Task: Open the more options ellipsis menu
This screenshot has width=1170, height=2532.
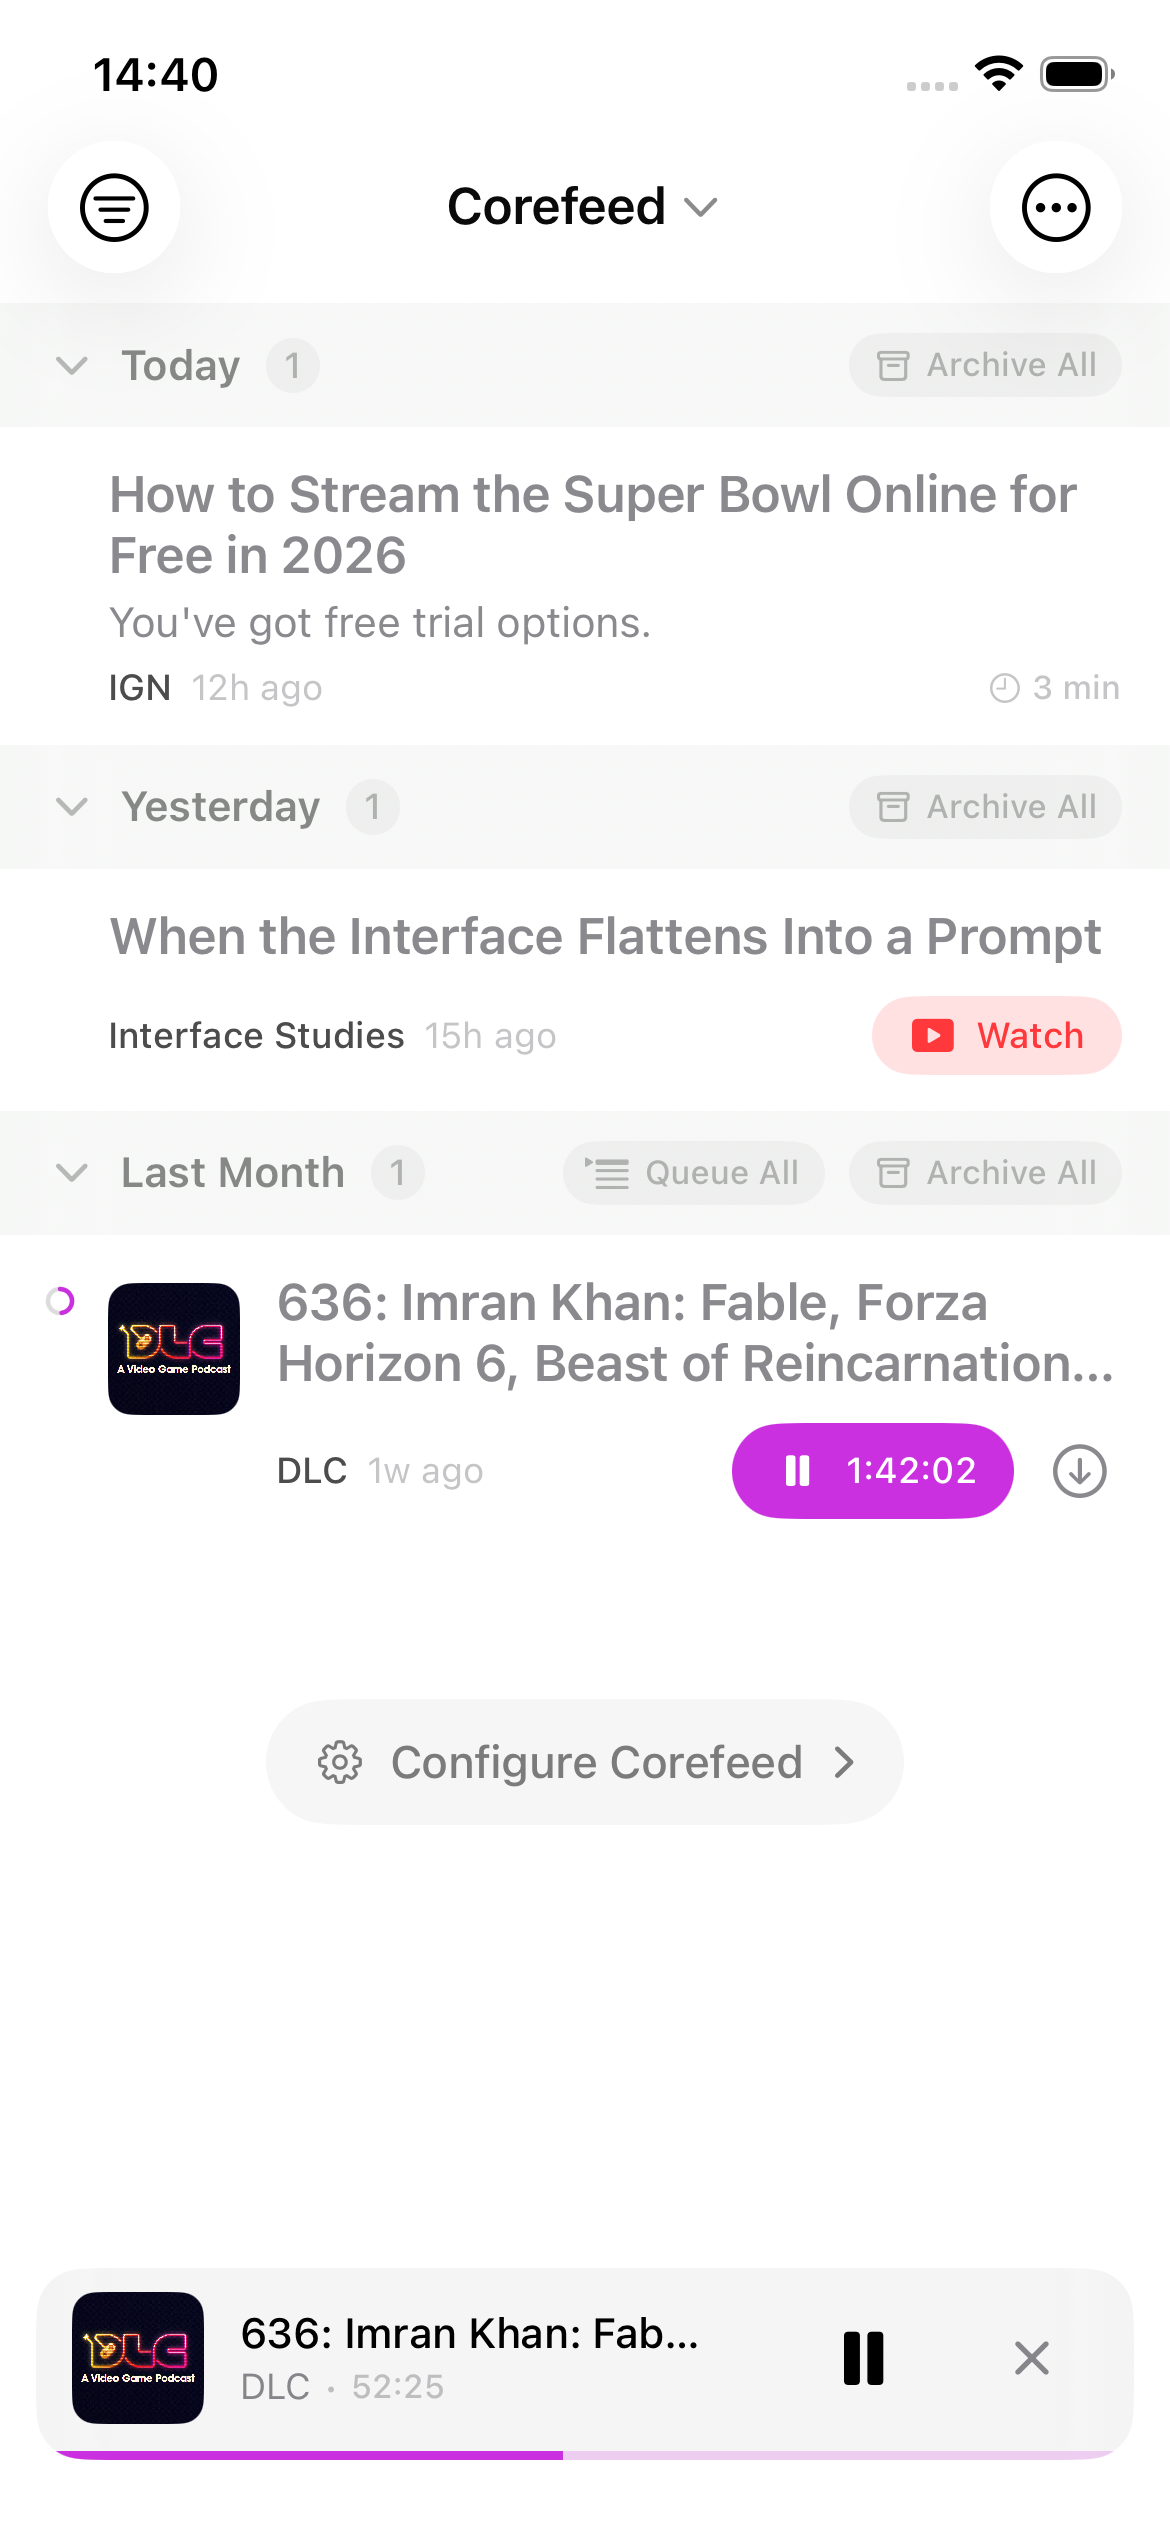Action: pyautogui.click(x=1056, y=207)
